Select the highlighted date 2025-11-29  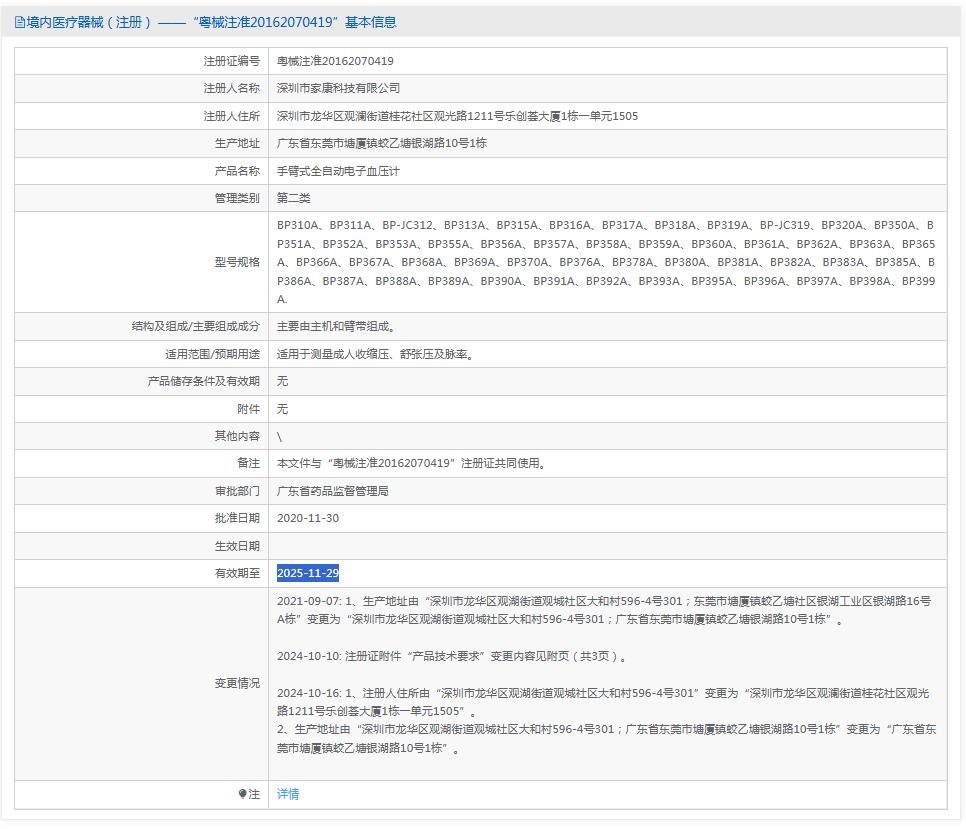tap(309, 573)
